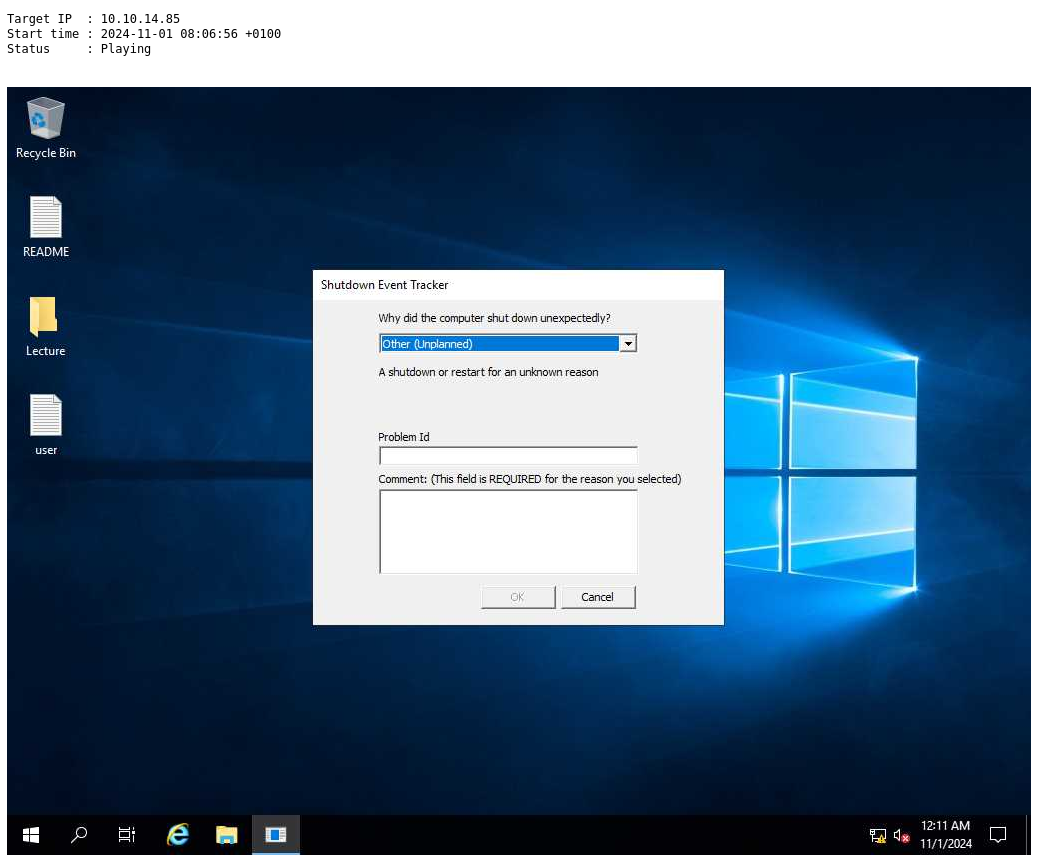Open Task View on the taskbar
Viewport: 1037px width, 862px height.
(x=126, y=835)
